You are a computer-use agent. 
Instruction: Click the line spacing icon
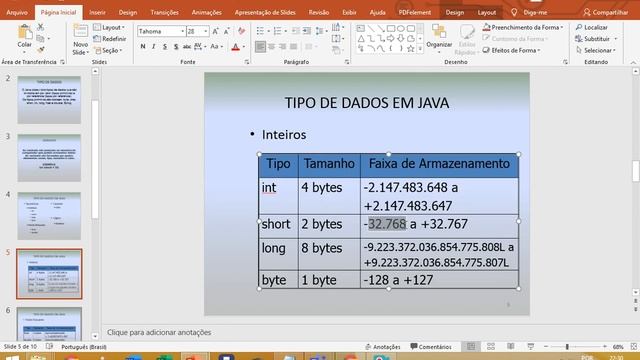click(x=321, y=31)
